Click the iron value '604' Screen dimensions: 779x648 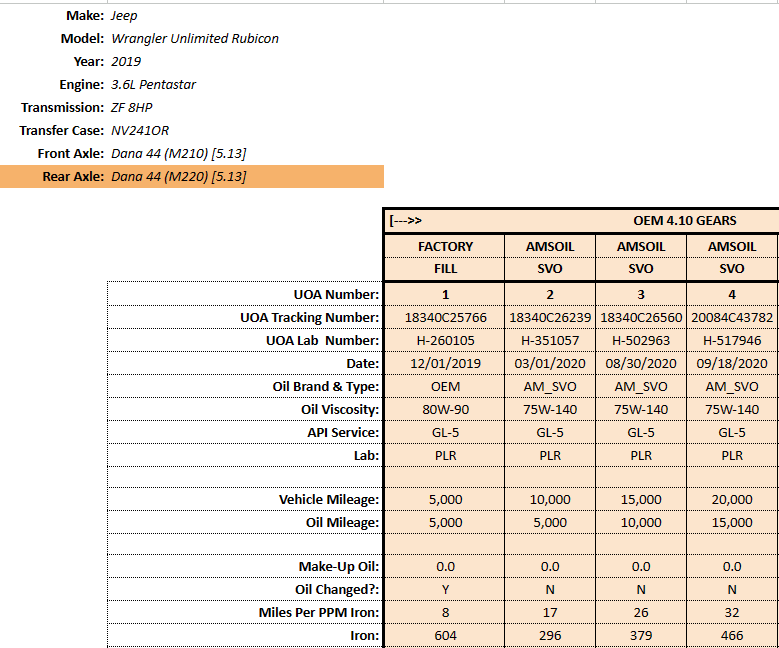pyautogui.click(x=445, y=636)
